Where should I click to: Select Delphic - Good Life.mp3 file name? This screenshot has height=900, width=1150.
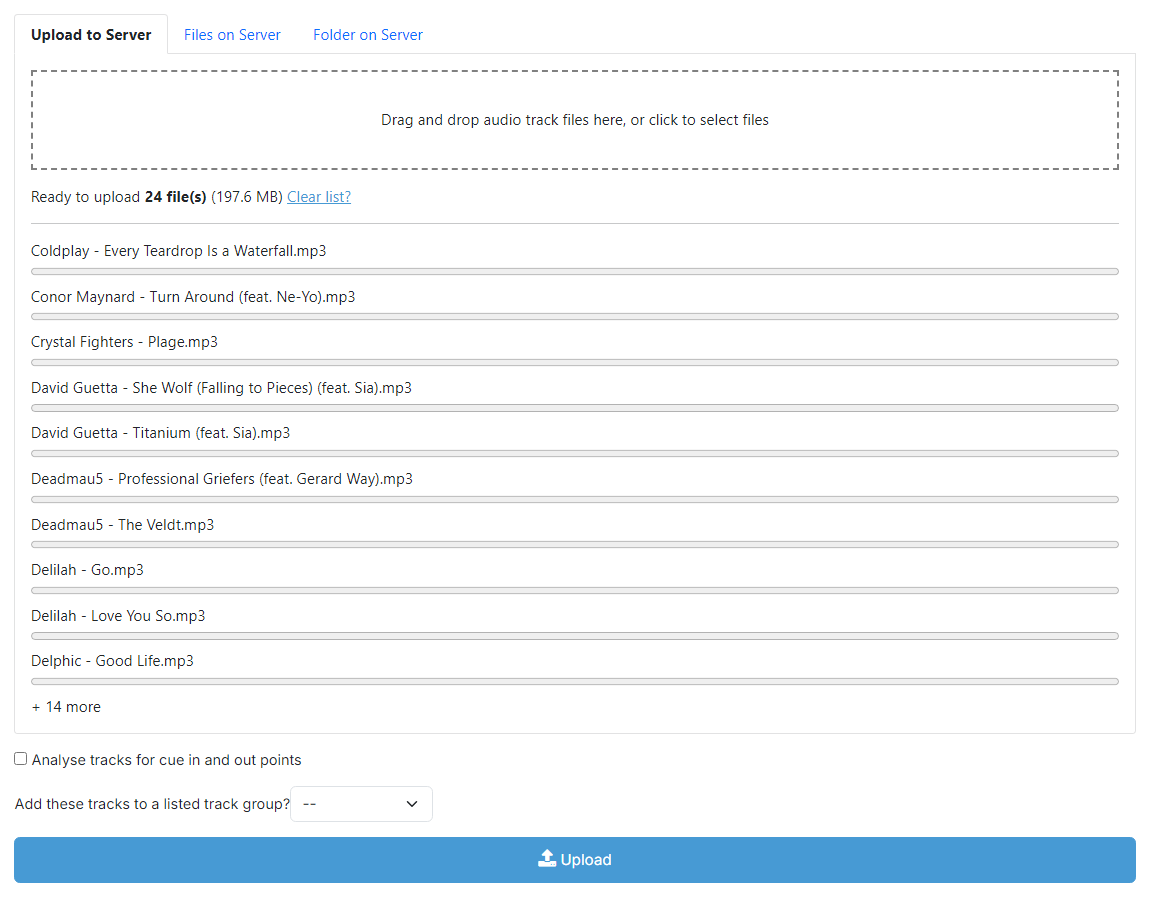[x=112, y=662]
